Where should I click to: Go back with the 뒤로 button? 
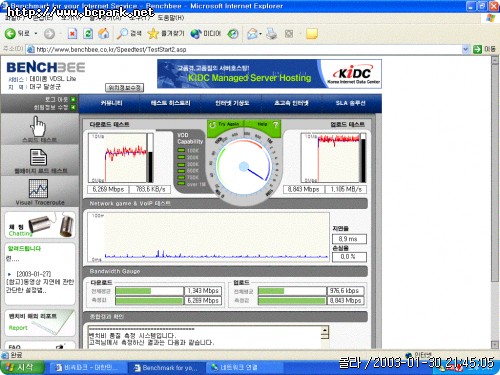(17, 33)
